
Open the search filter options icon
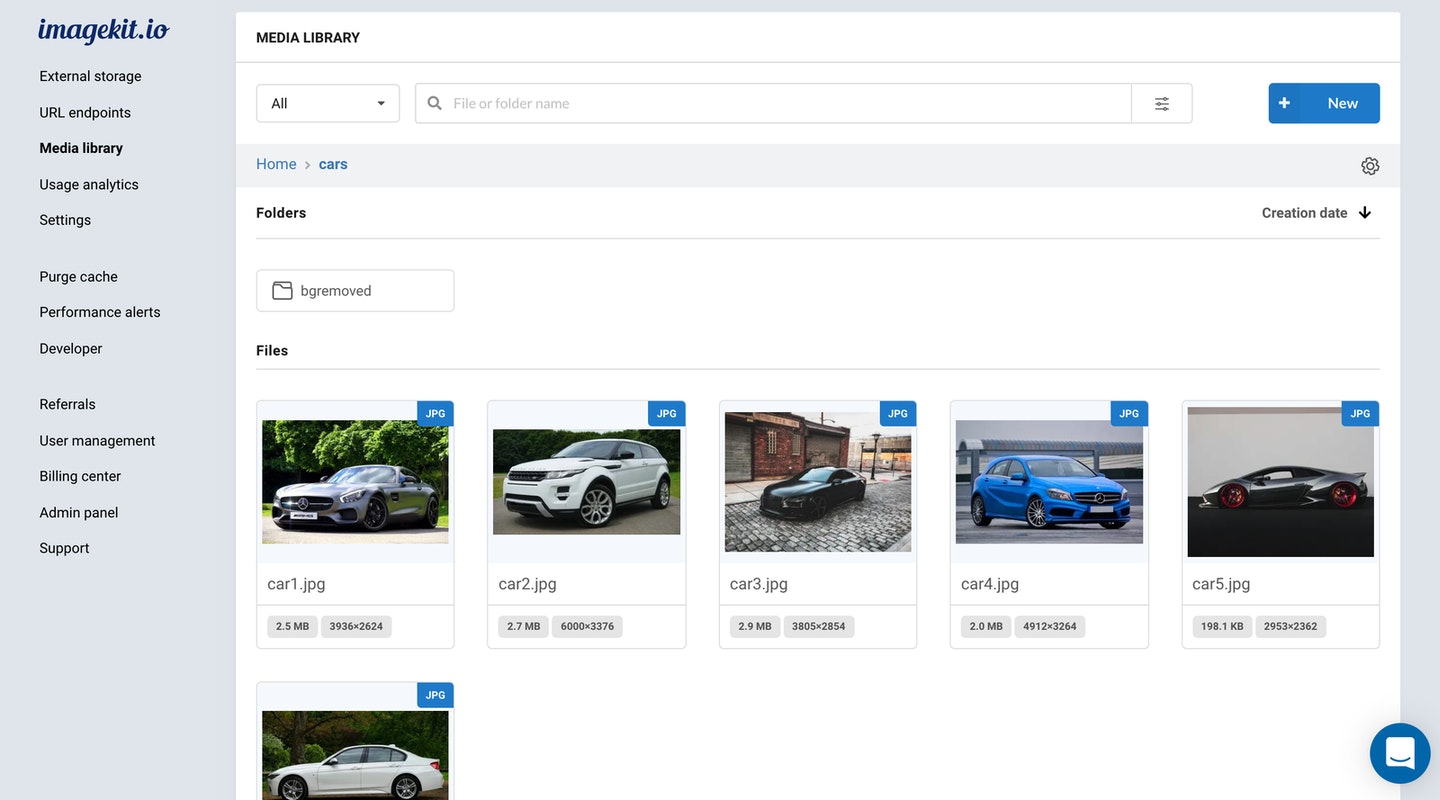(1162, 103)
